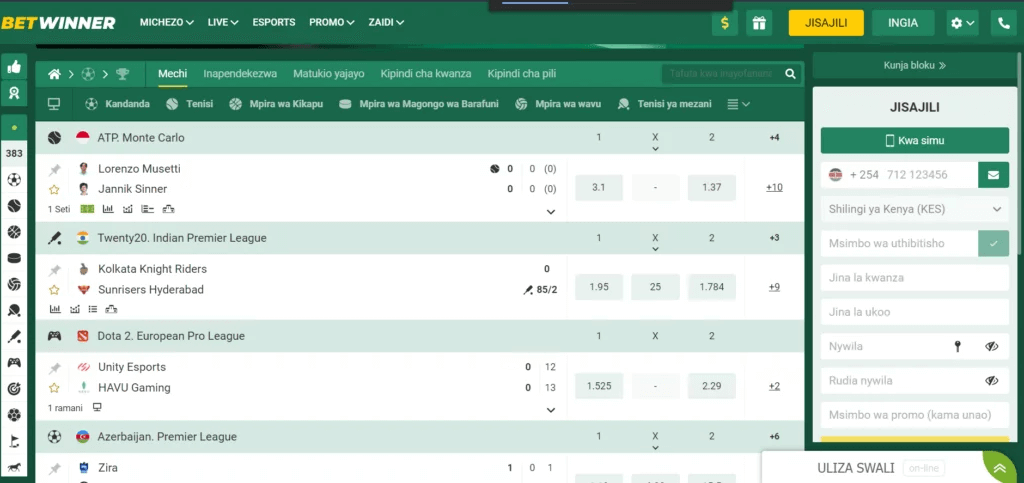Filter by Mpira wa Kikapu
The image size is (1024, 483).
coord(276,104)
